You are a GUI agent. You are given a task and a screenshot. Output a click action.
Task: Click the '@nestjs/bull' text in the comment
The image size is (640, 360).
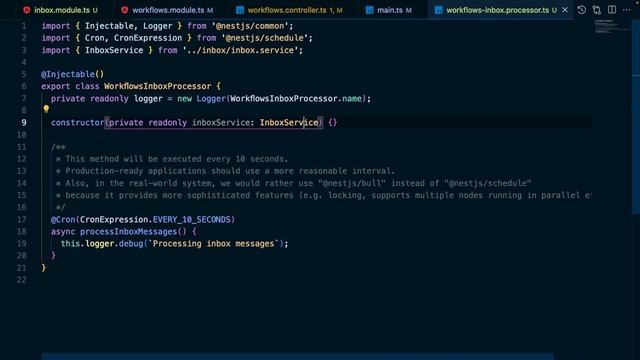point(351,183)
